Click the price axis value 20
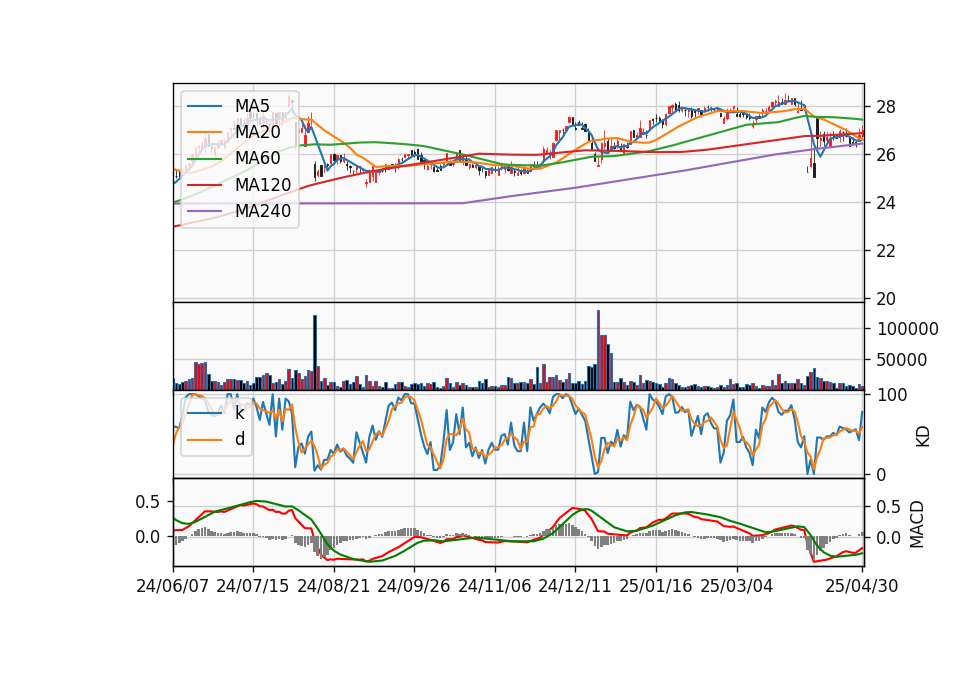The image size is (960, 690). point(886,299)
